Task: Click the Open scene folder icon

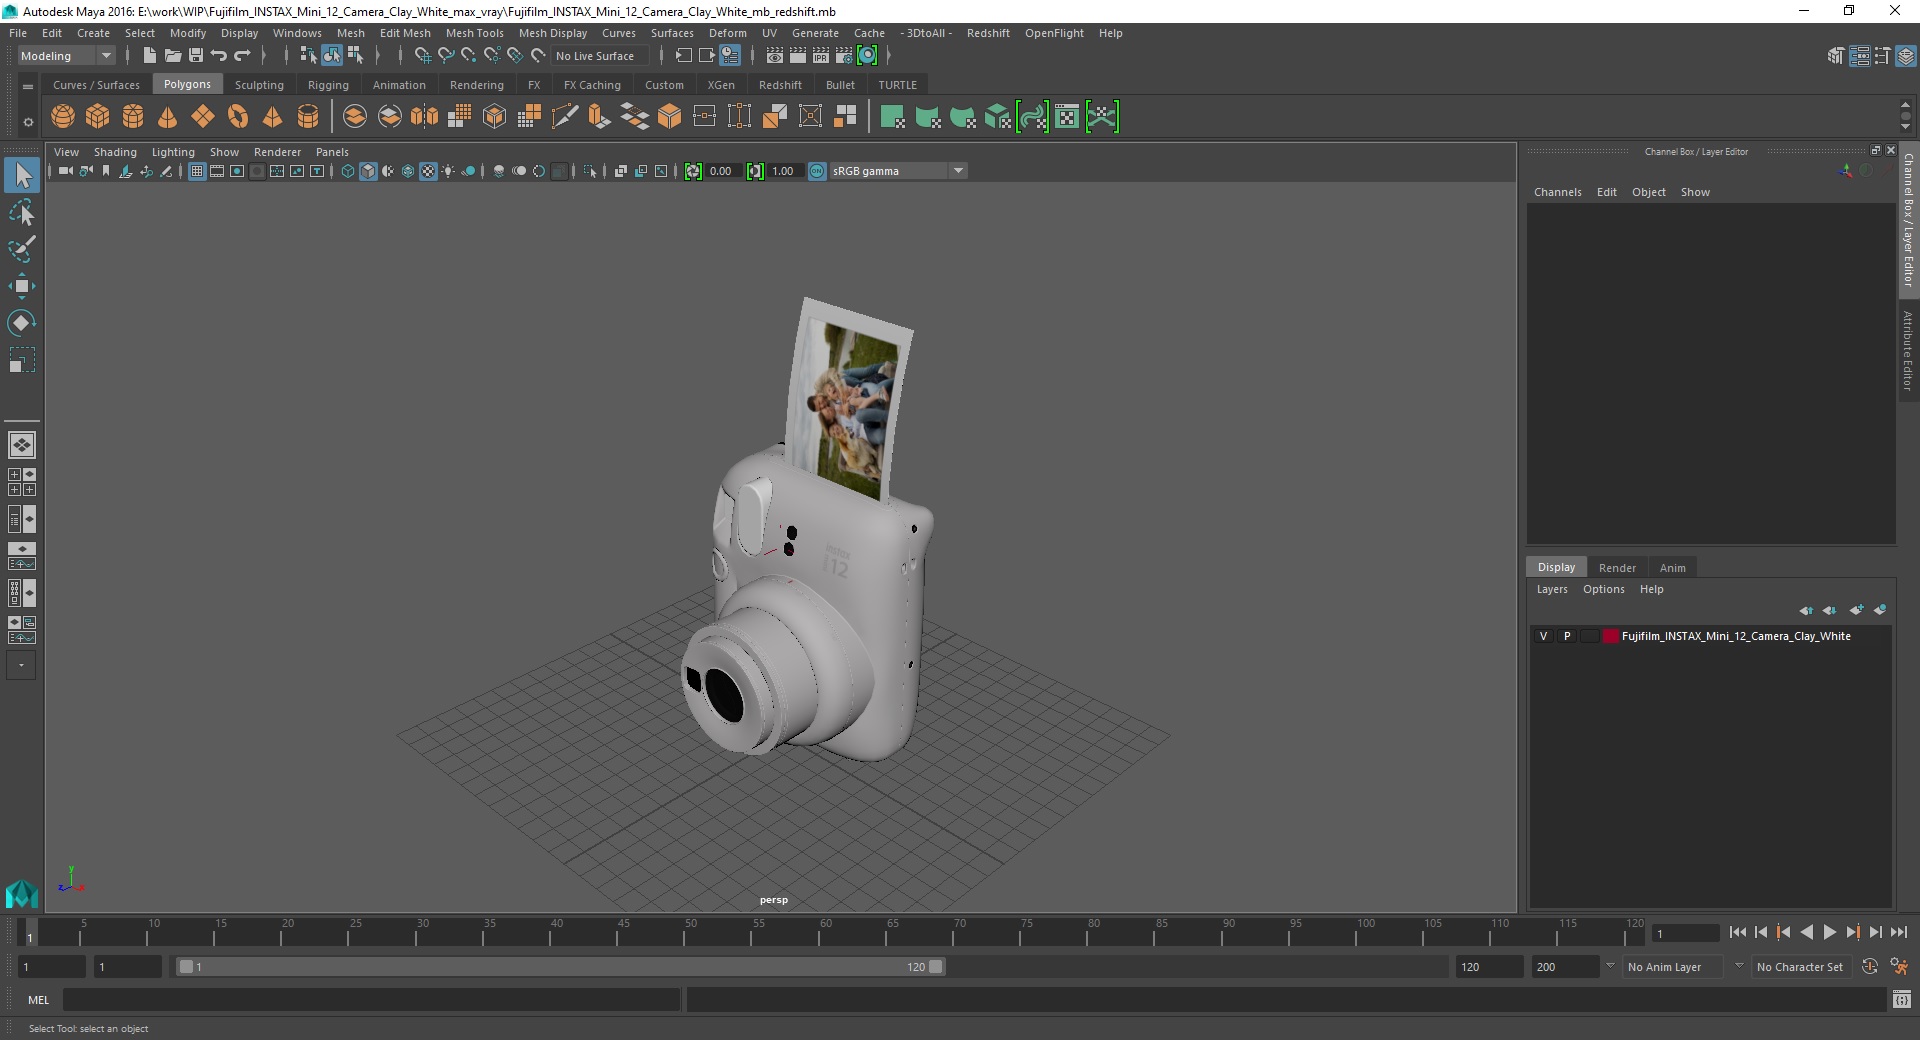Action: click(172, 56)
